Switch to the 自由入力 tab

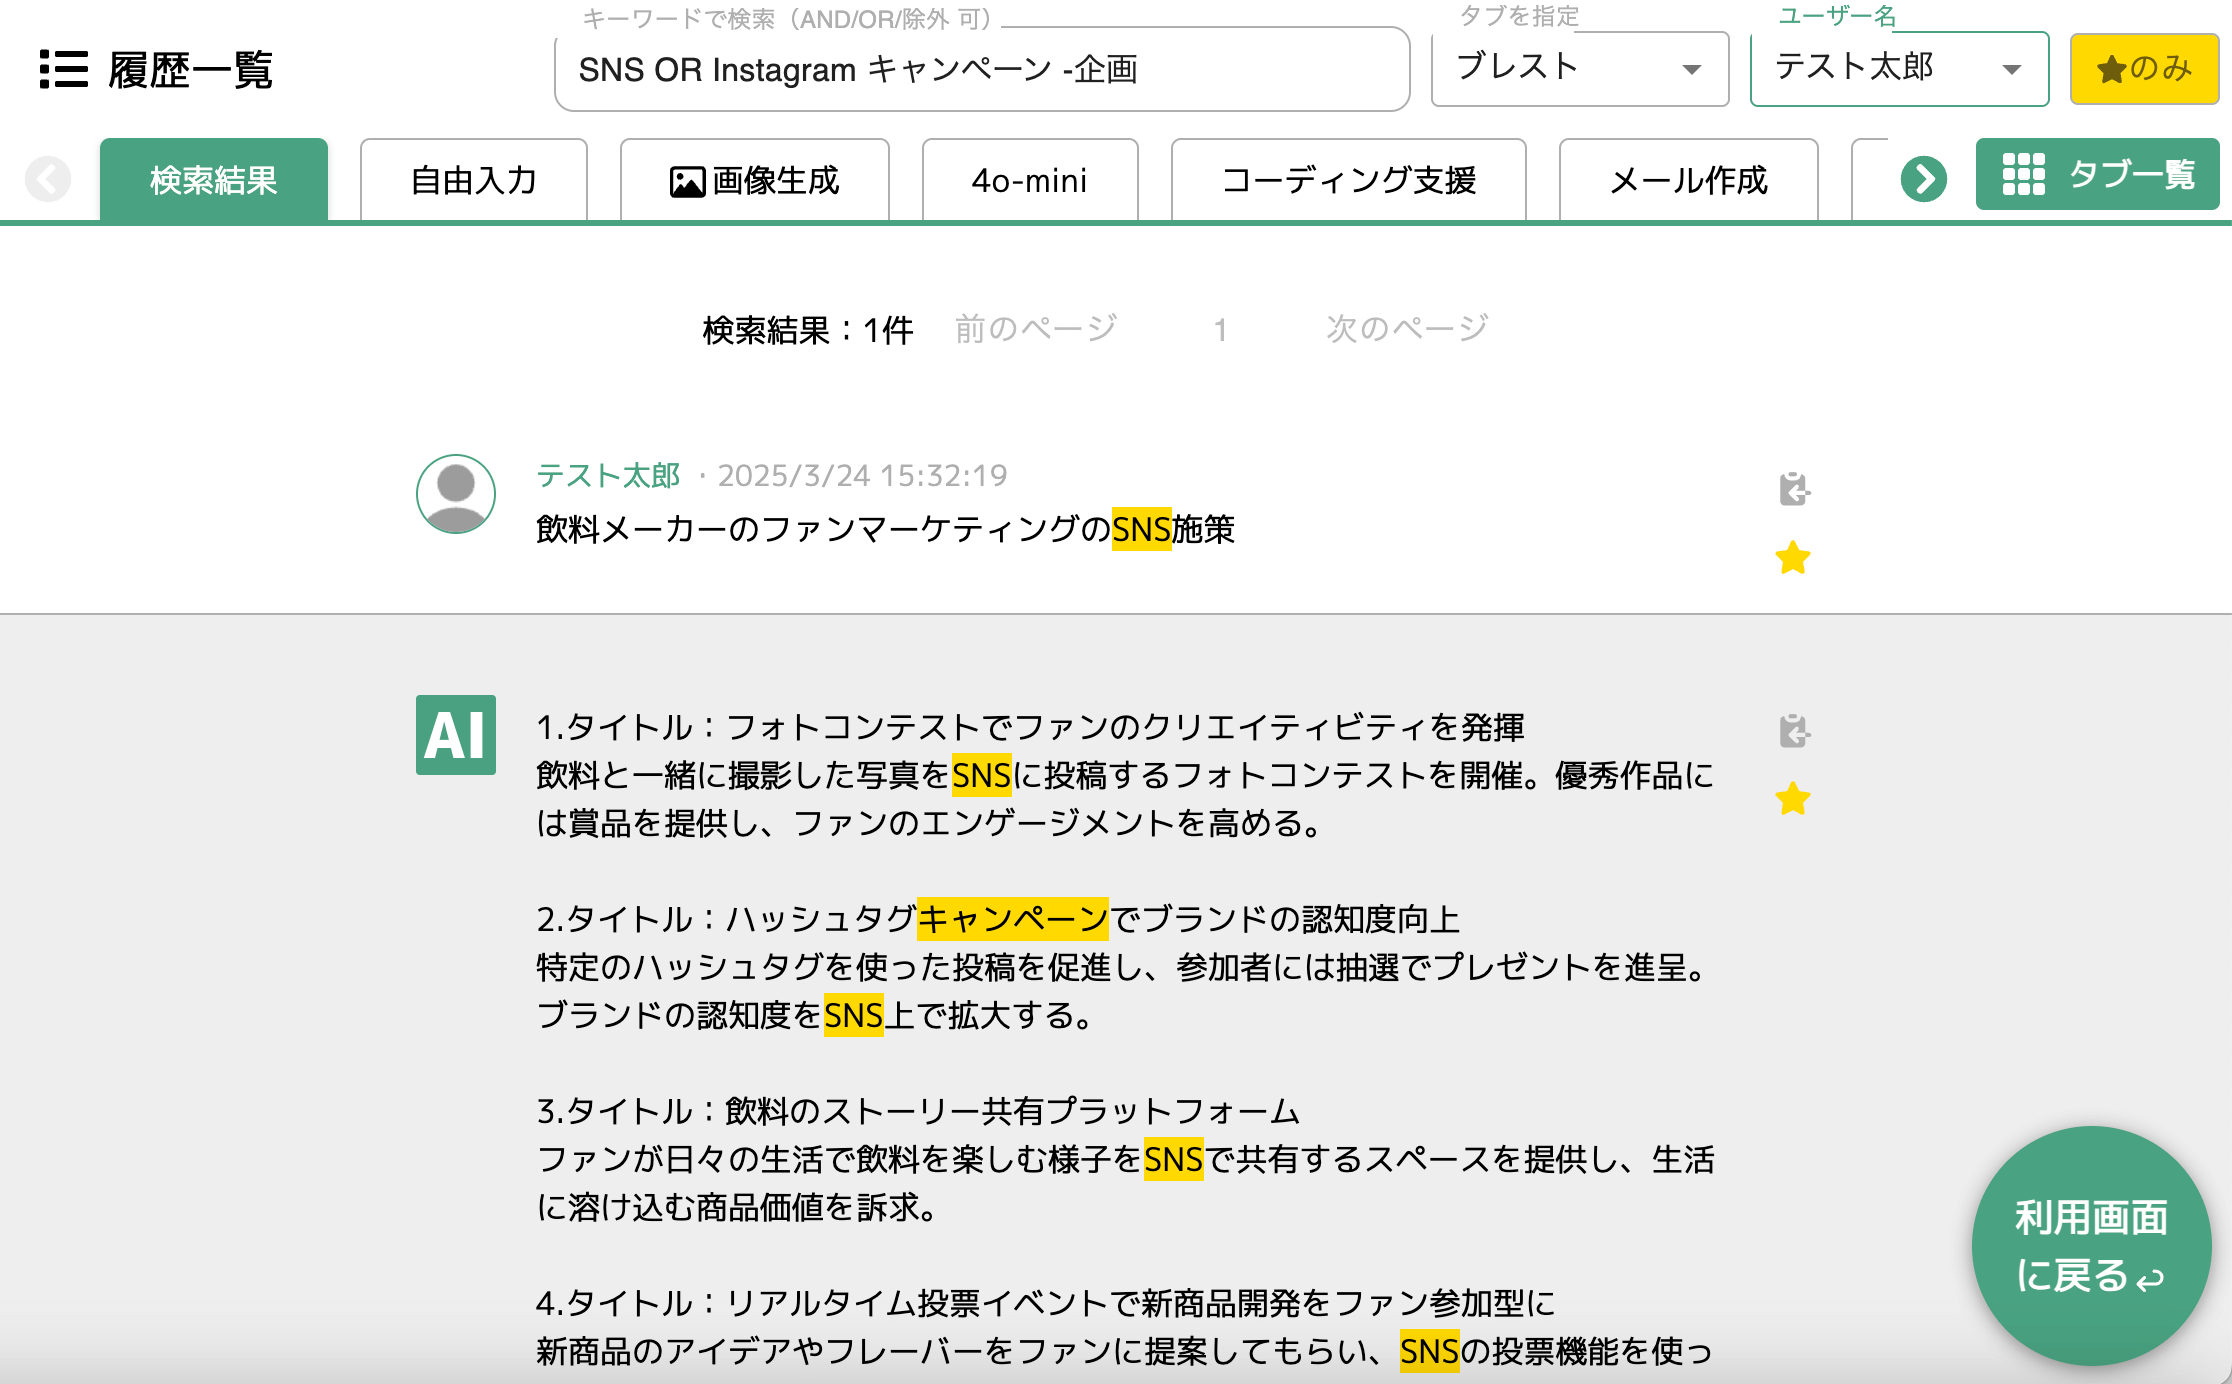pyautogui.click(x=474, y=181)
